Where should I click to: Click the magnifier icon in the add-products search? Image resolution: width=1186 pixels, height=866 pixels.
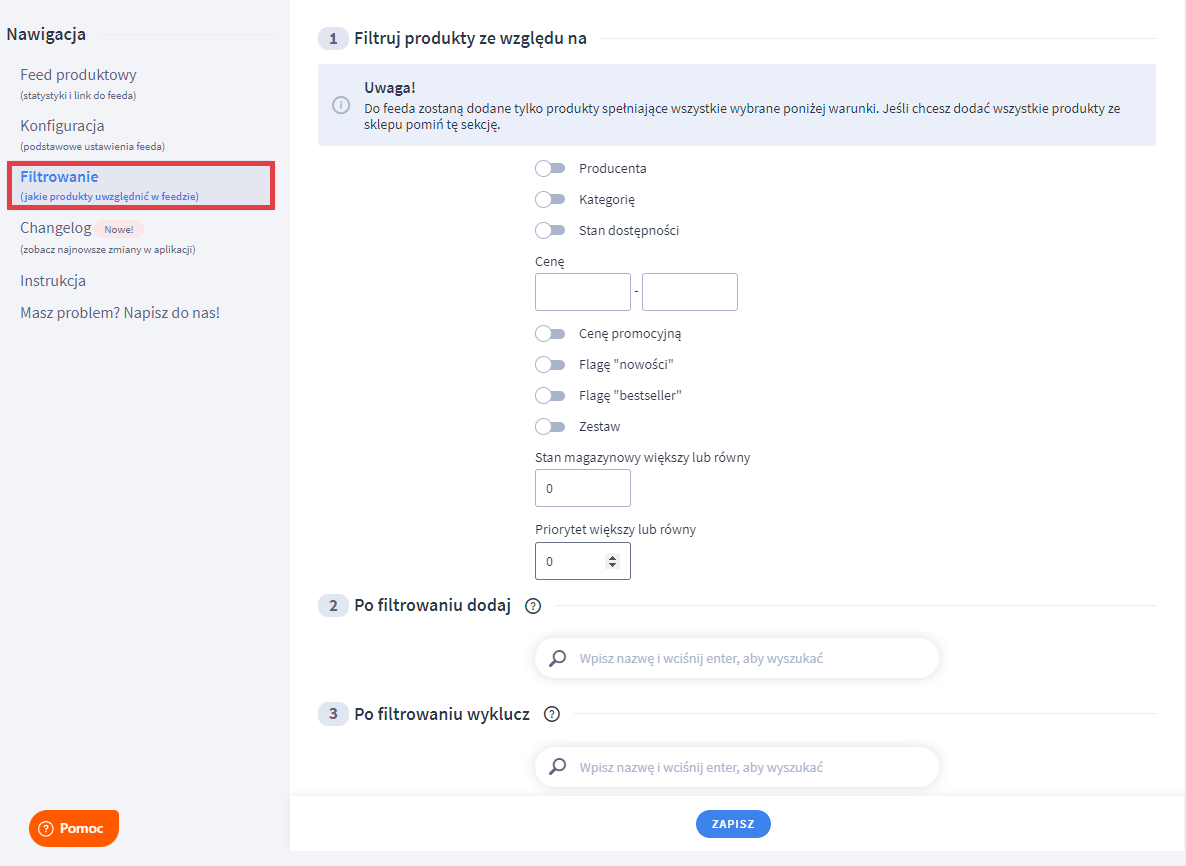click(558, 658)
